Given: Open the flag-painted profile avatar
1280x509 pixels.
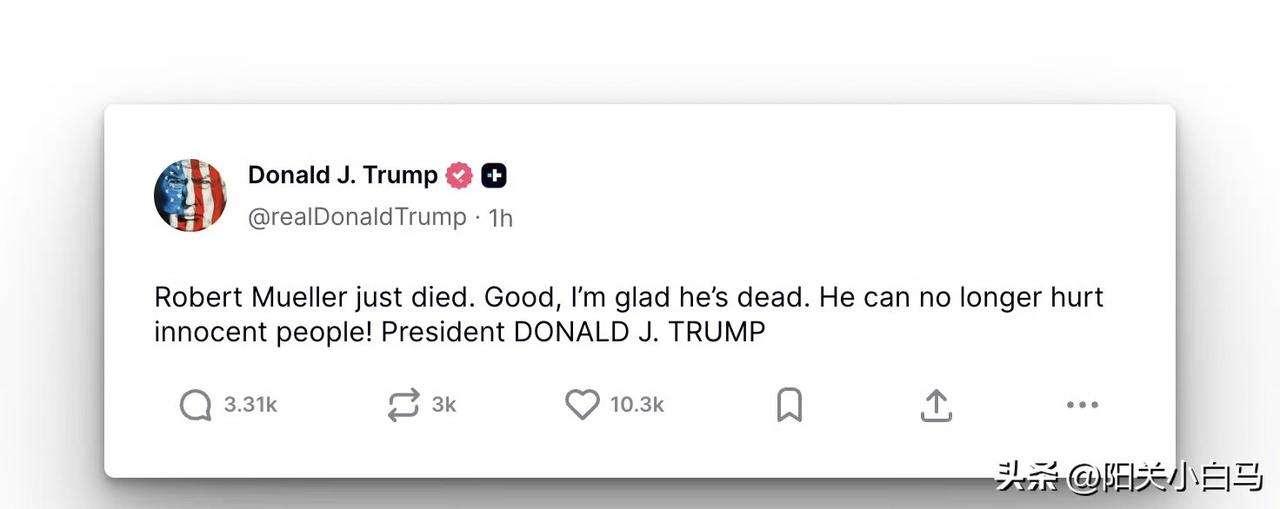Looking at the screenshot, I should (190, 195).
